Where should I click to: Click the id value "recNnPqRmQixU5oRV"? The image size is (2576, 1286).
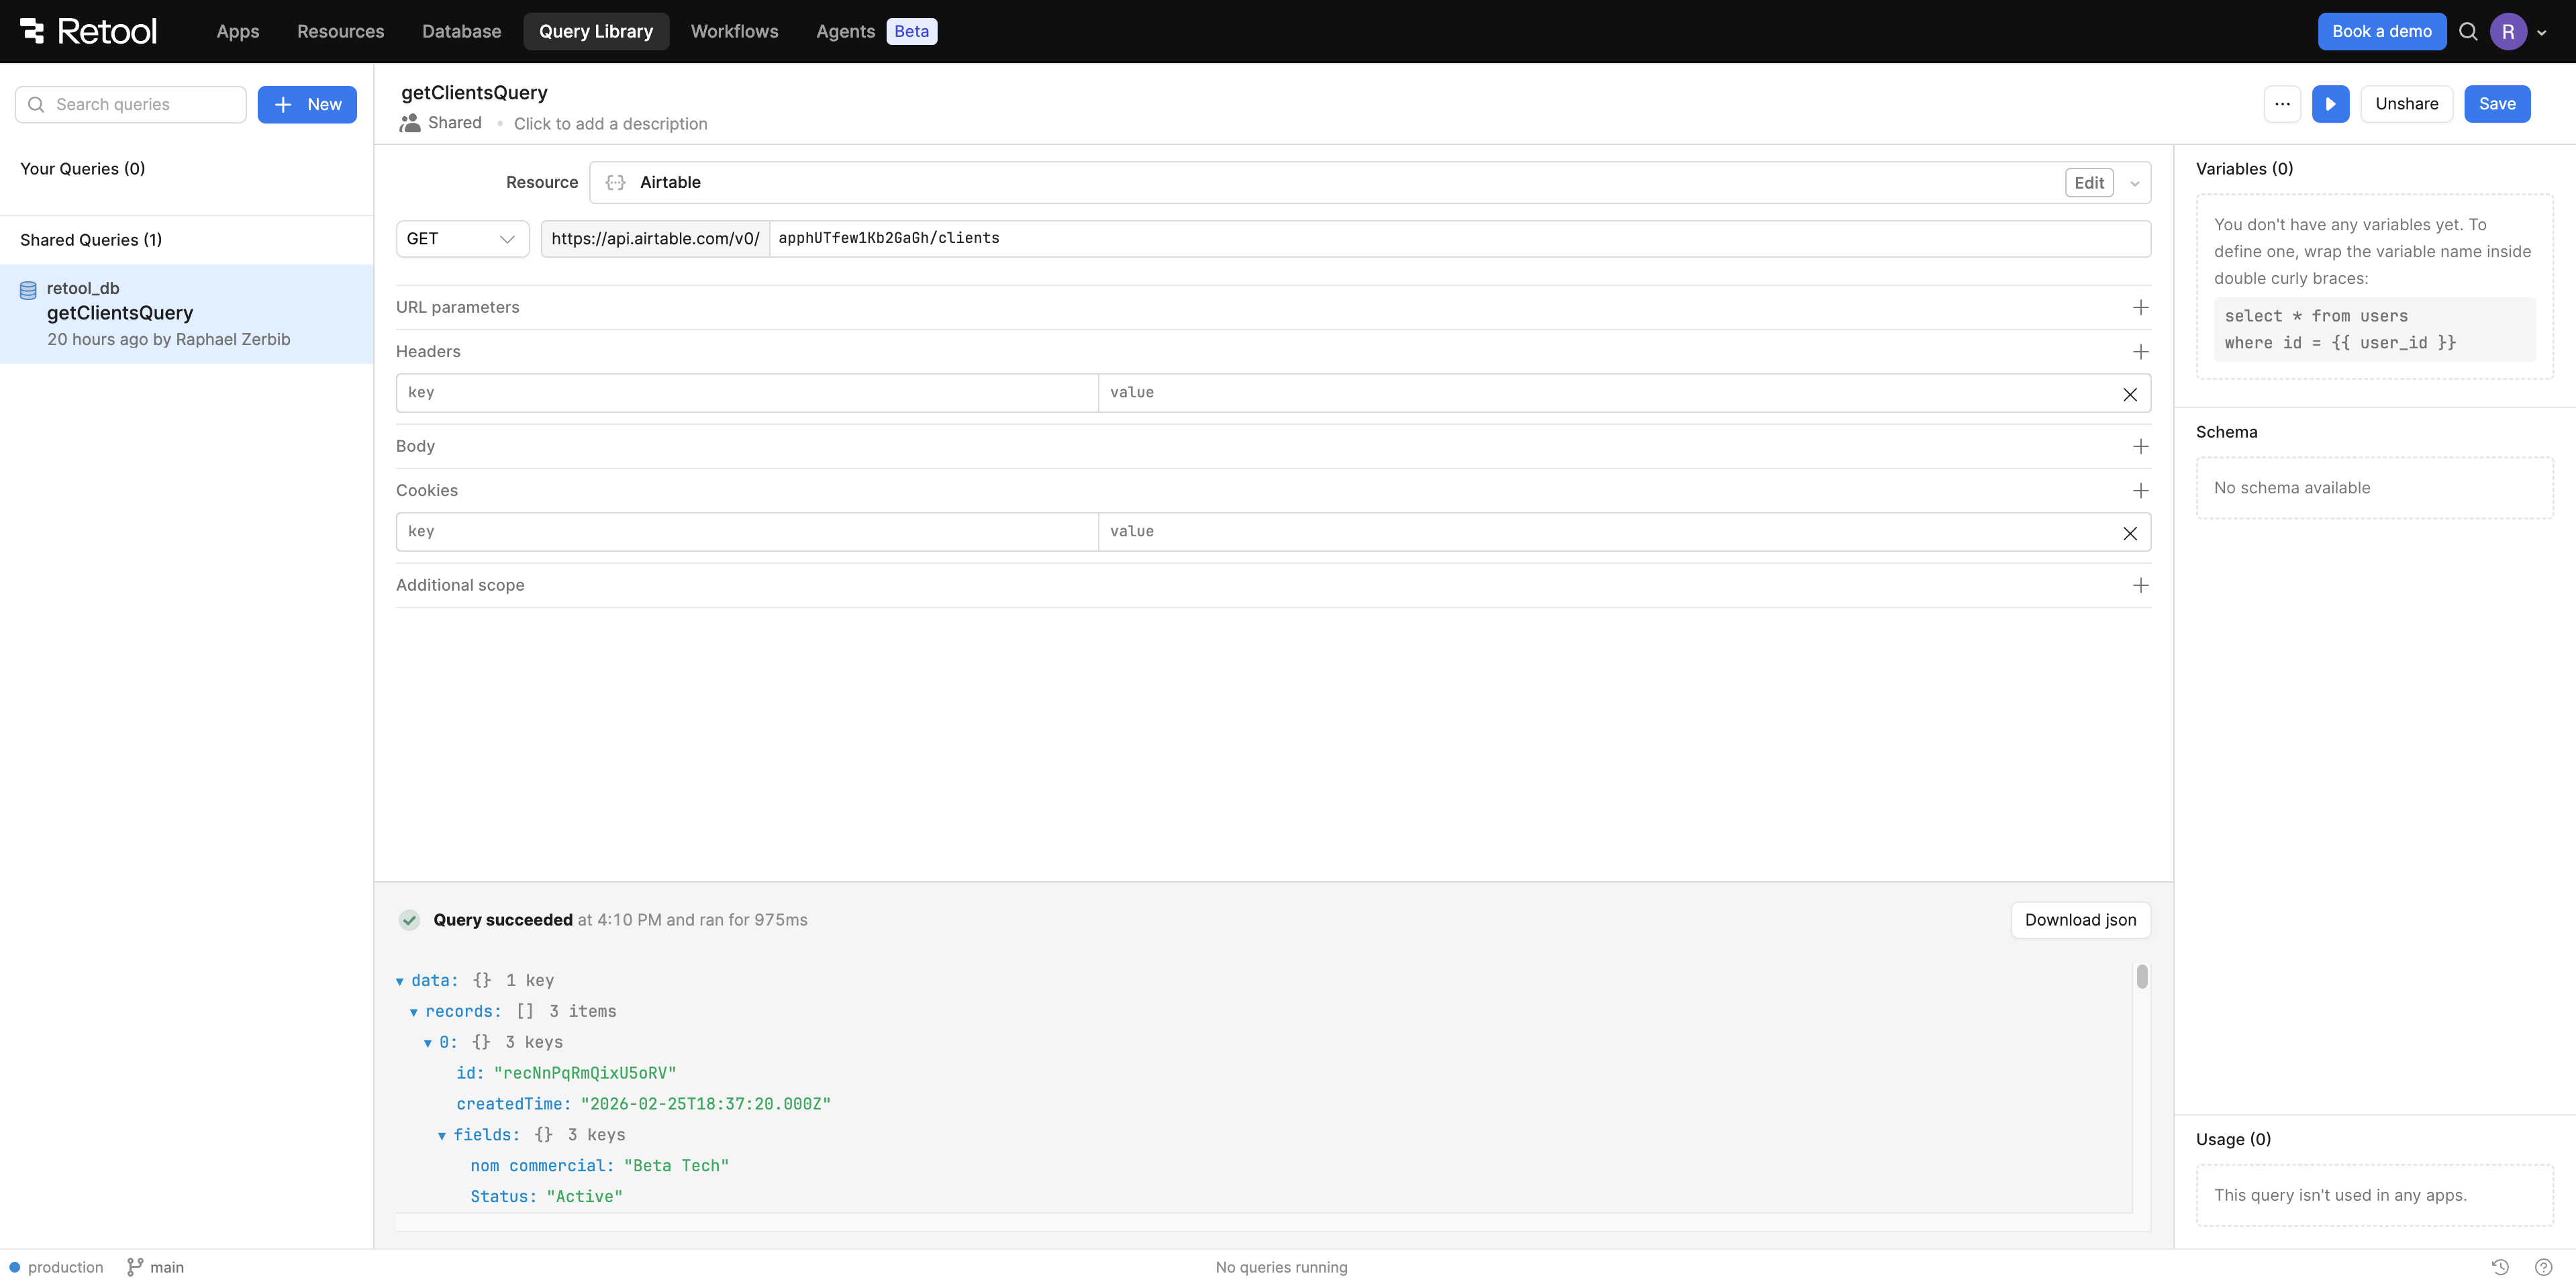585,1073
